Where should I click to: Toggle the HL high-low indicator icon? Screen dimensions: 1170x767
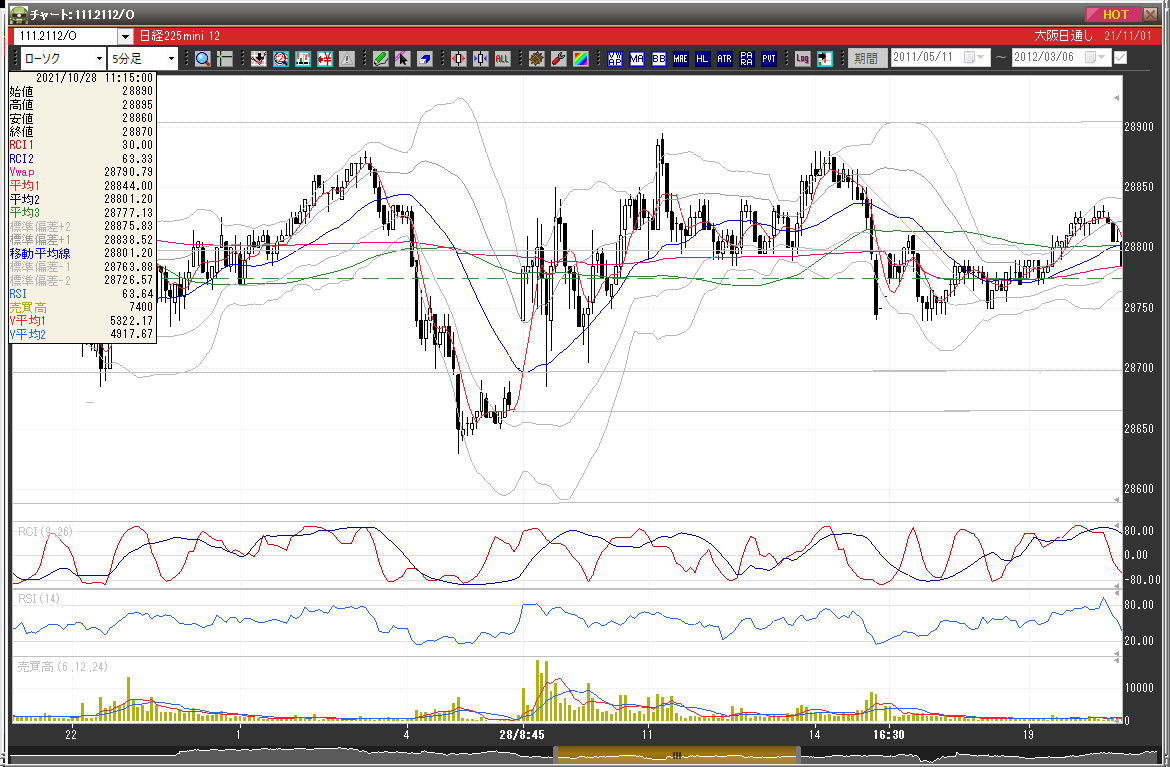702,58
